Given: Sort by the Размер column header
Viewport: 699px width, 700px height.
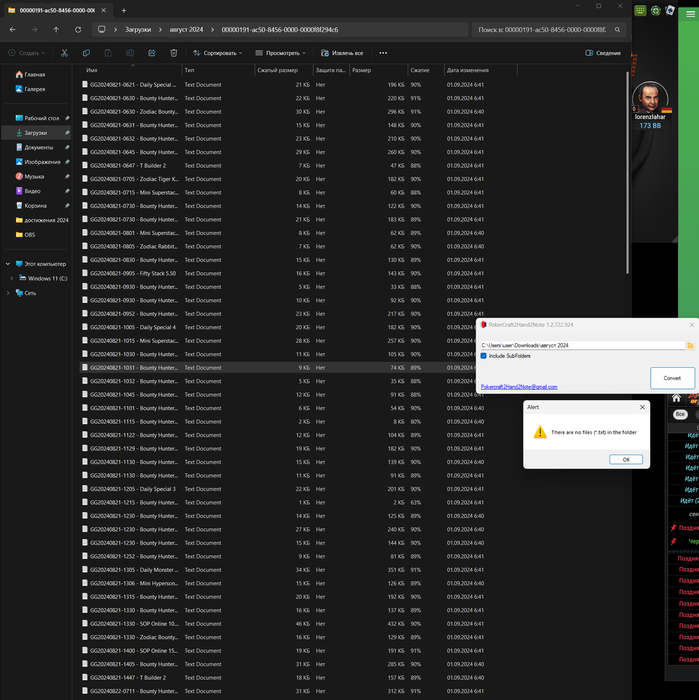Looking at the screenshot, I should (x=362, y=70).
